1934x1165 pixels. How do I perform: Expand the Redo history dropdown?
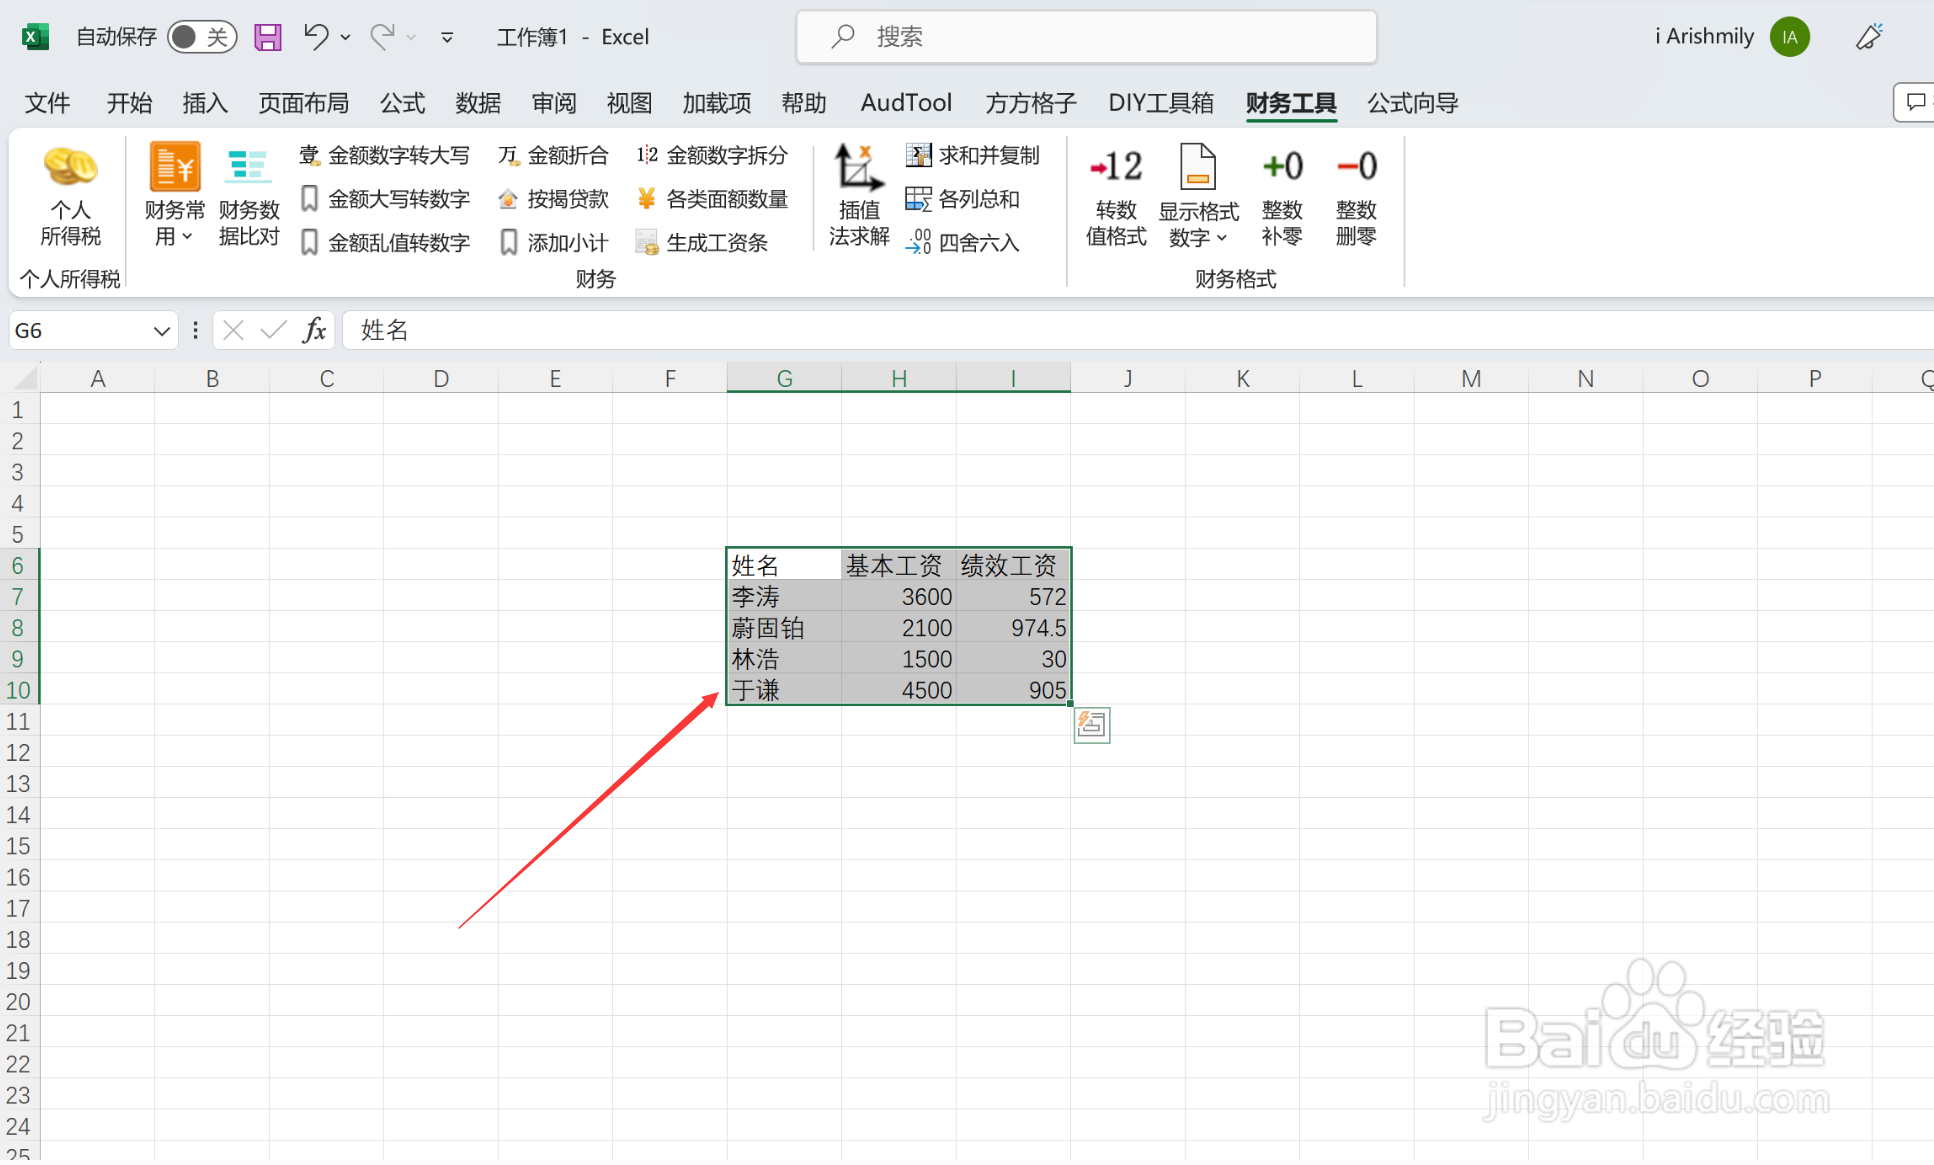(411, 37)
